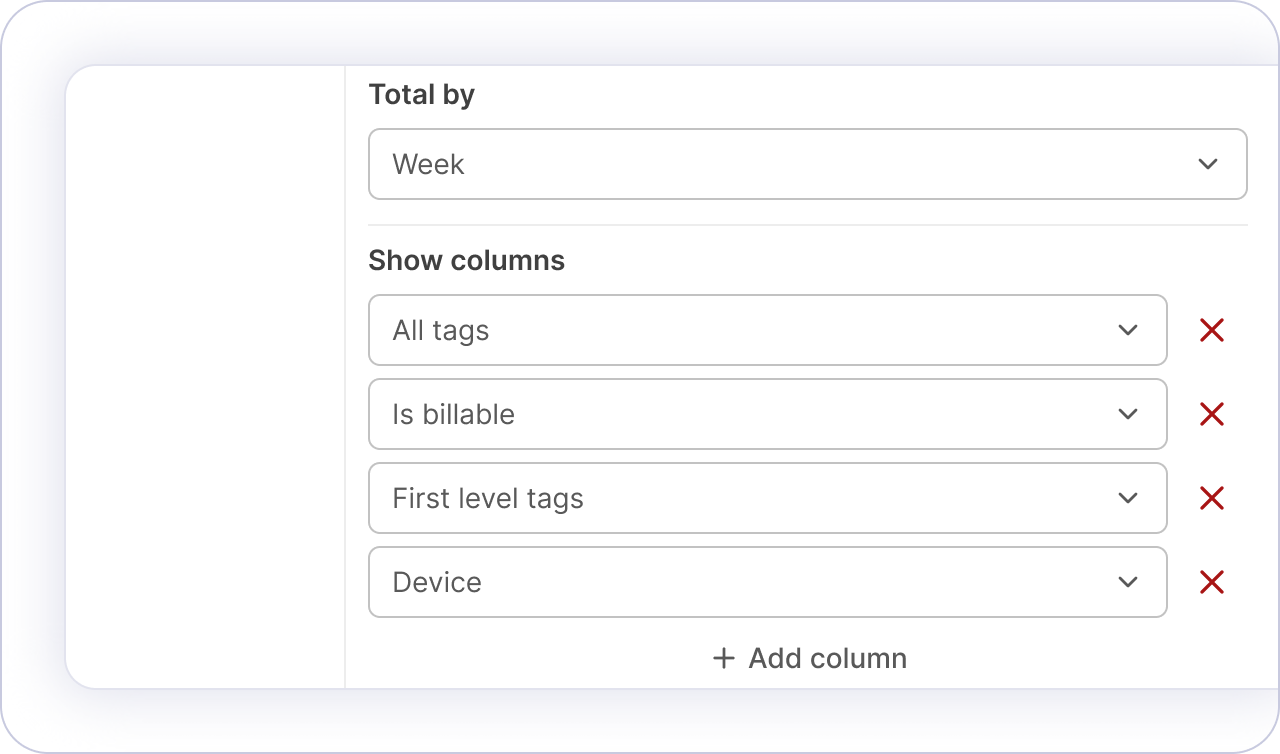
Task: Remove the All tags column
Action: pos(1211,330)
